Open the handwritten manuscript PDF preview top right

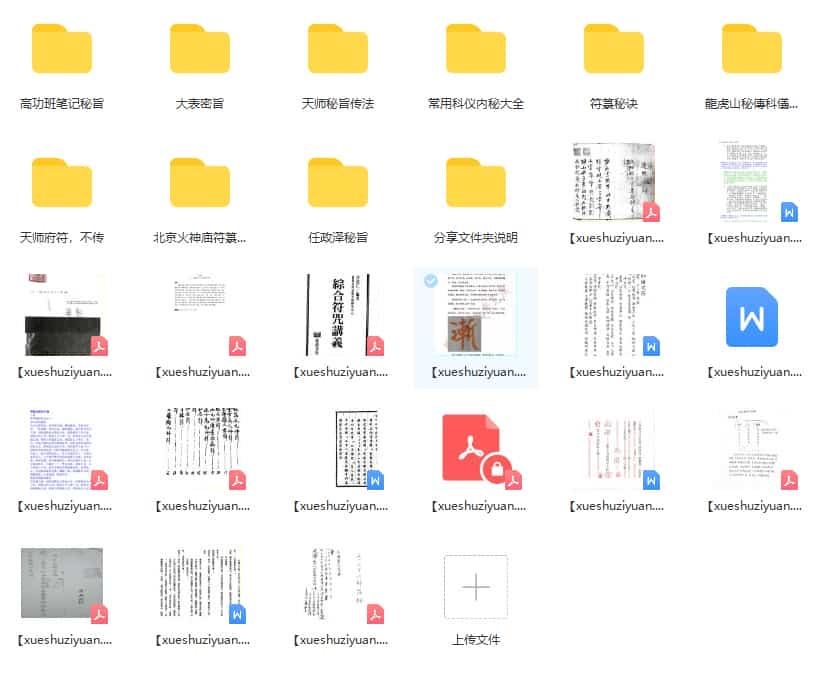tap(614, 185)
